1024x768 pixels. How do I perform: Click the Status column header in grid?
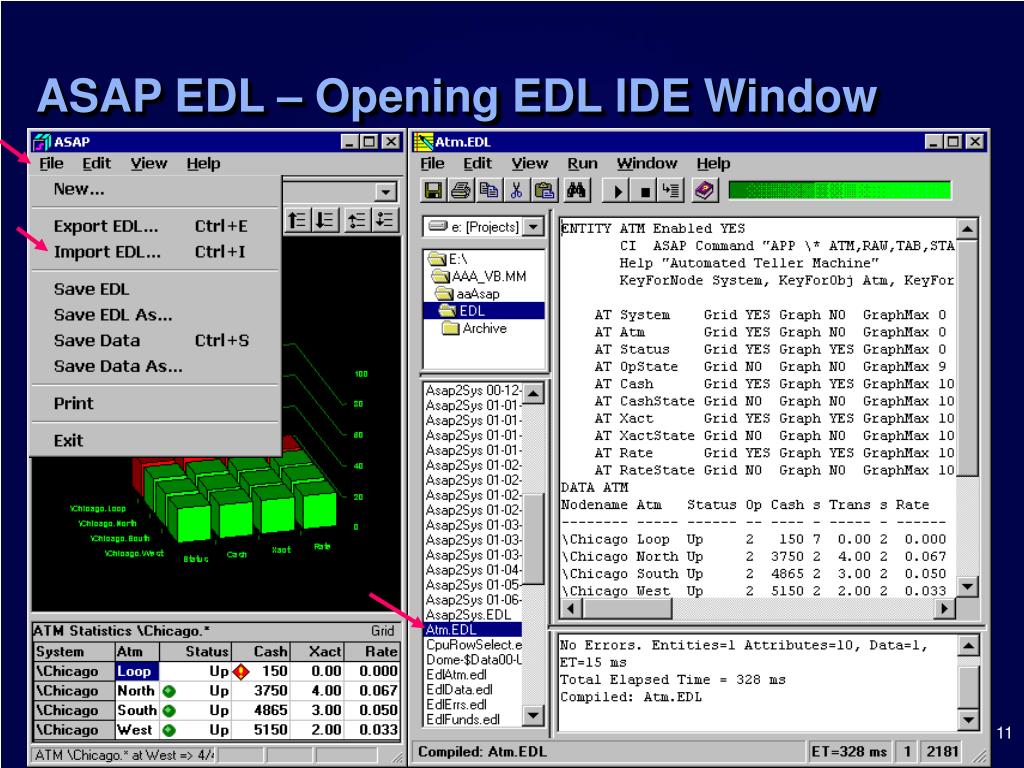(195, 651)
